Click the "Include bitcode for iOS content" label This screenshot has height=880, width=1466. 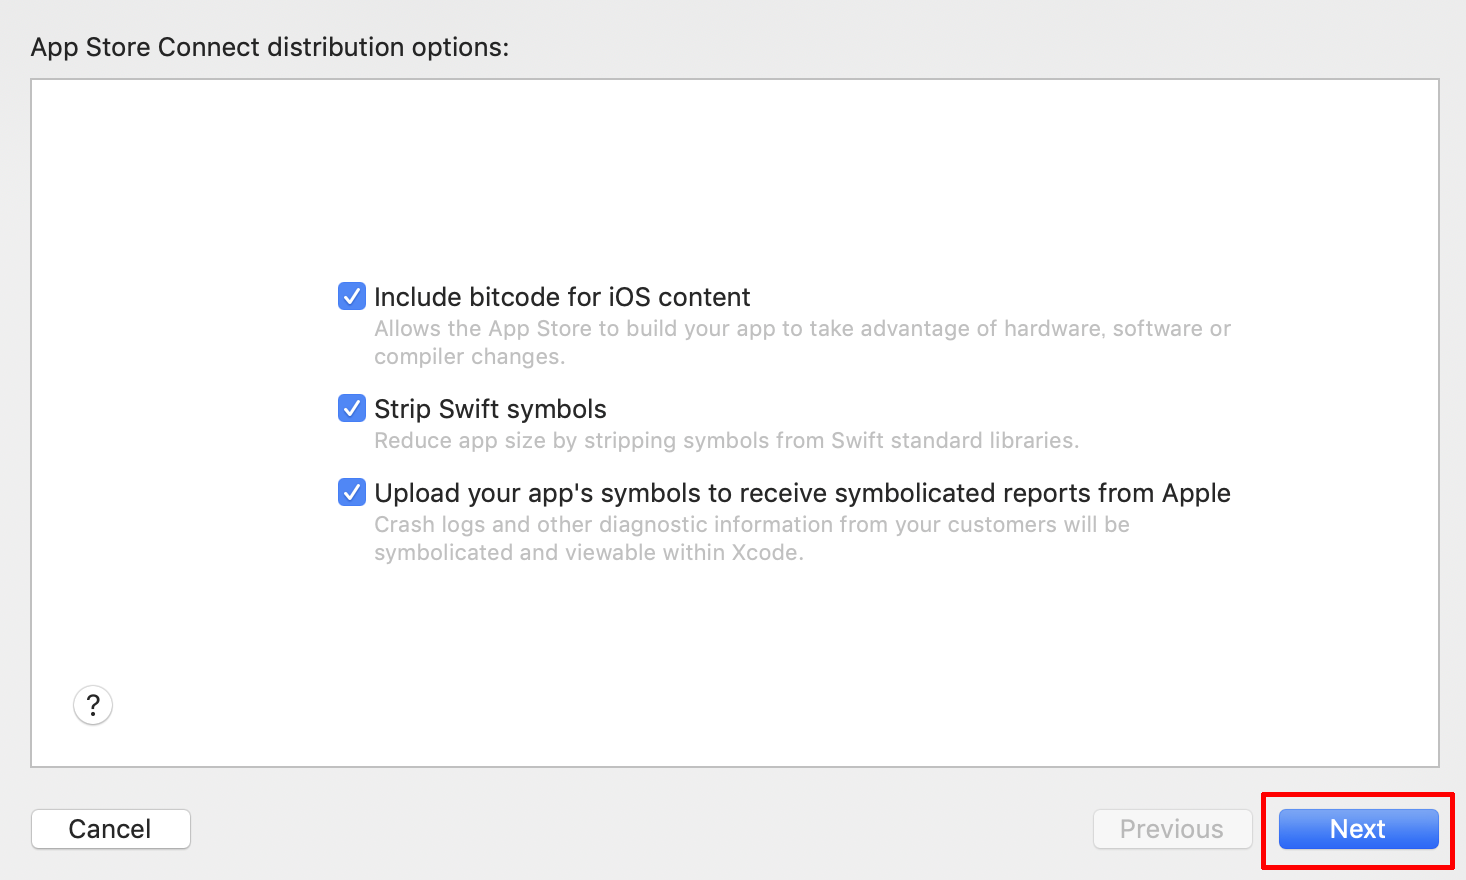pos(561,296)
